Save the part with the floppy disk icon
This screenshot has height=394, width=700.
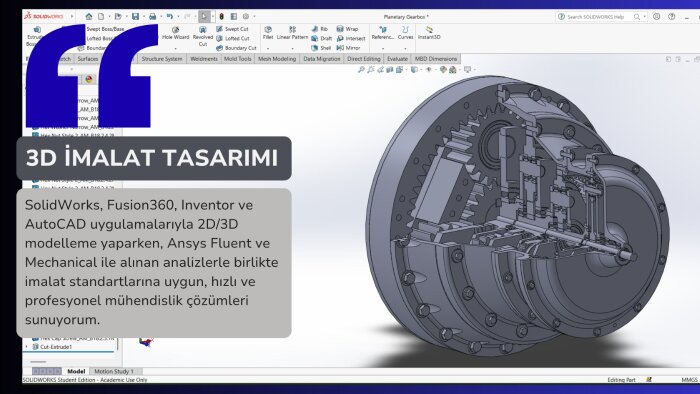[x=135, y=17]
